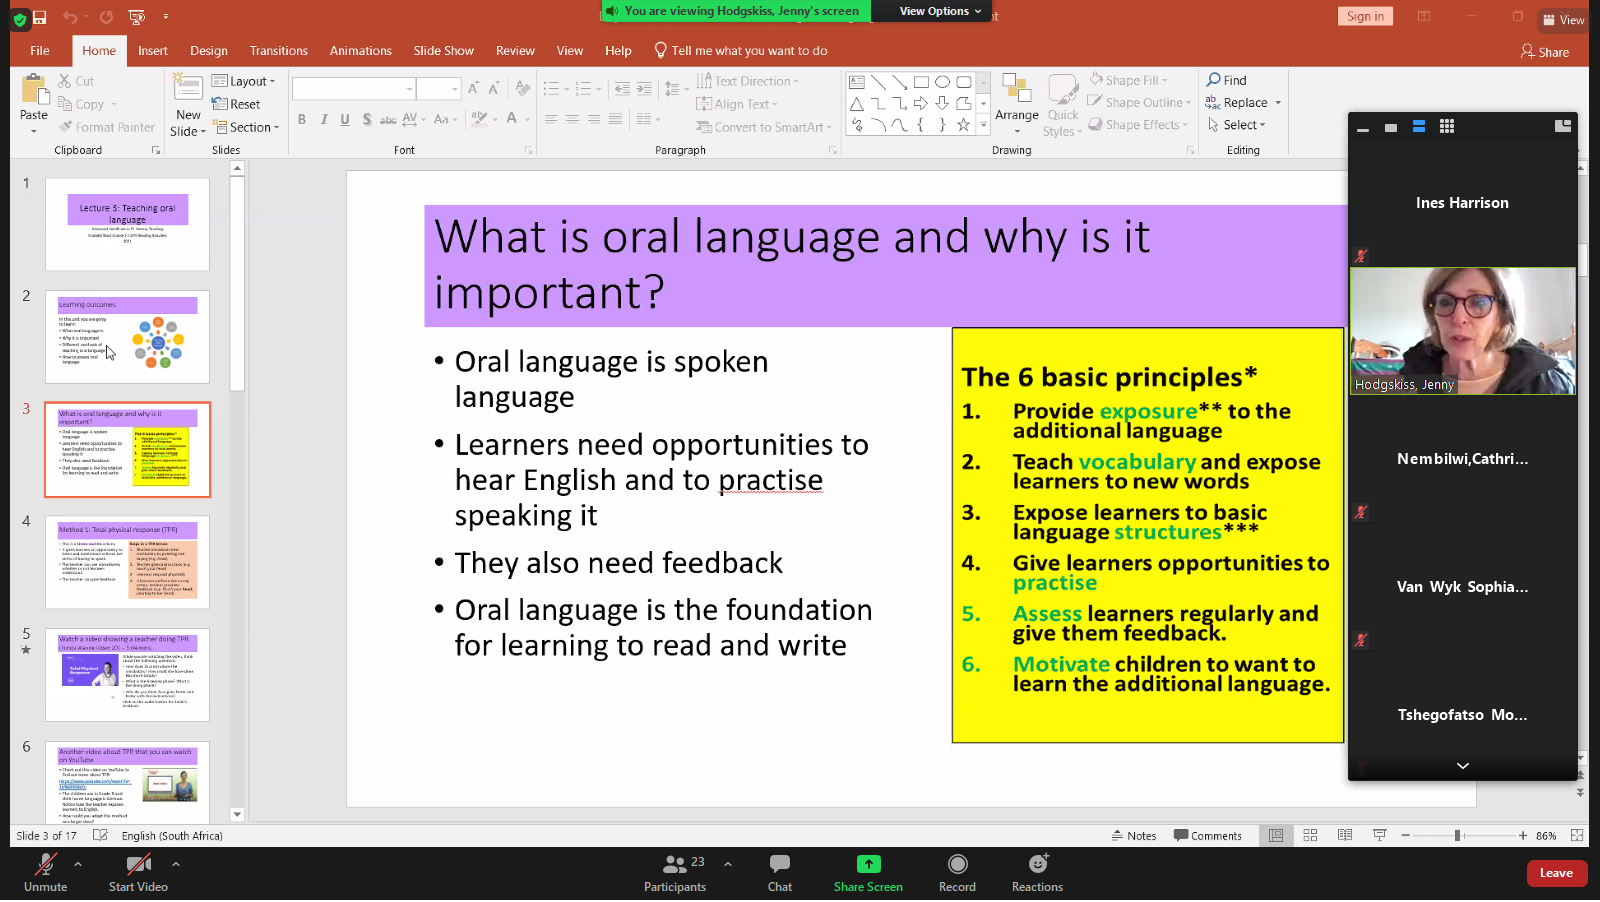The width and height of the screenshot is (1600, 902).
Task: Open the Layout dropdown
Action: (x=244, y=81)
